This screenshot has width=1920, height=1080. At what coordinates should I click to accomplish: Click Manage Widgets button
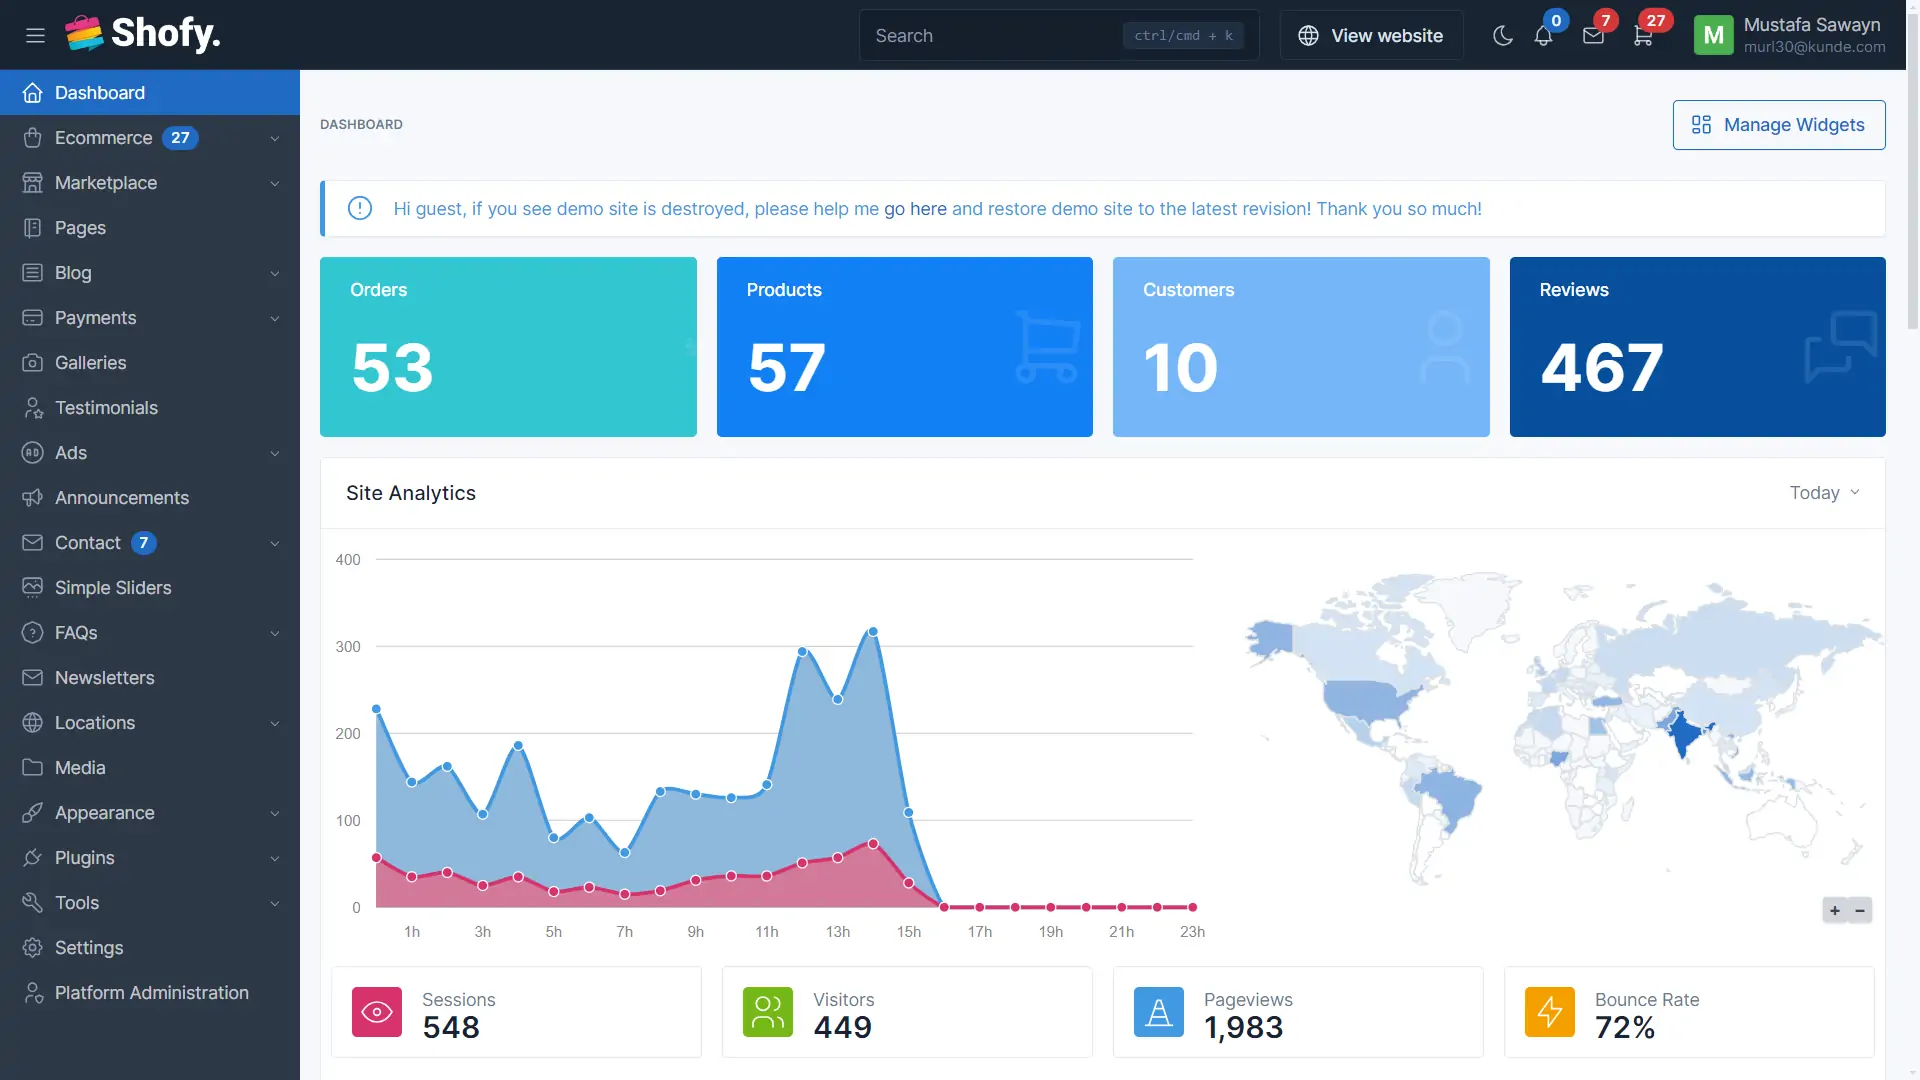[1778, 125]
